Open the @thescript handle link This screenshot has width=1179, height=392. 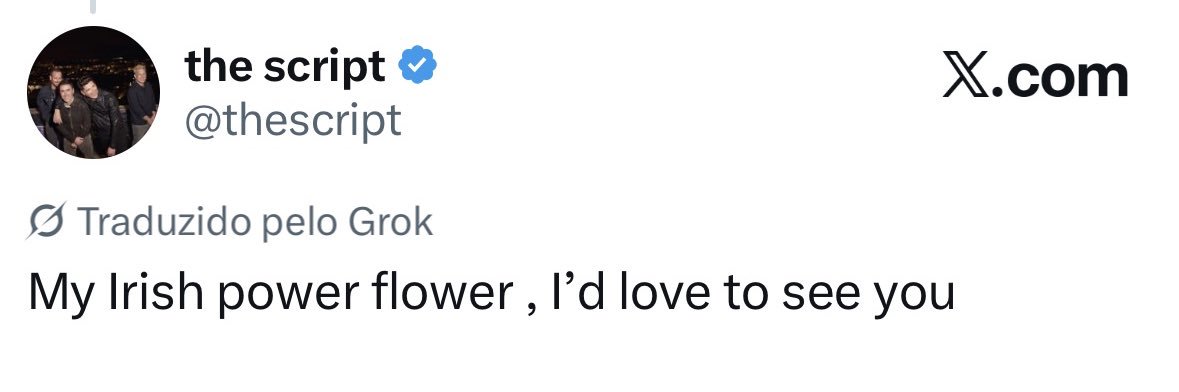tap(293, 120)
